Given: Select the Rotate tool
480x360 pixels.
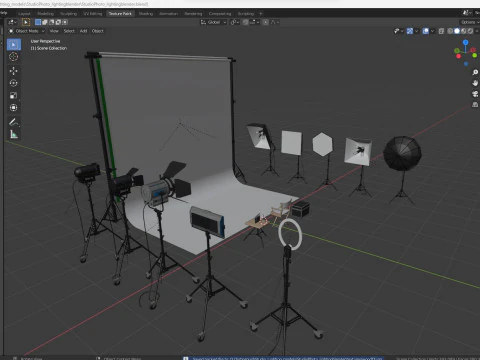Looking at the screenshot, I should pos(14,83).
